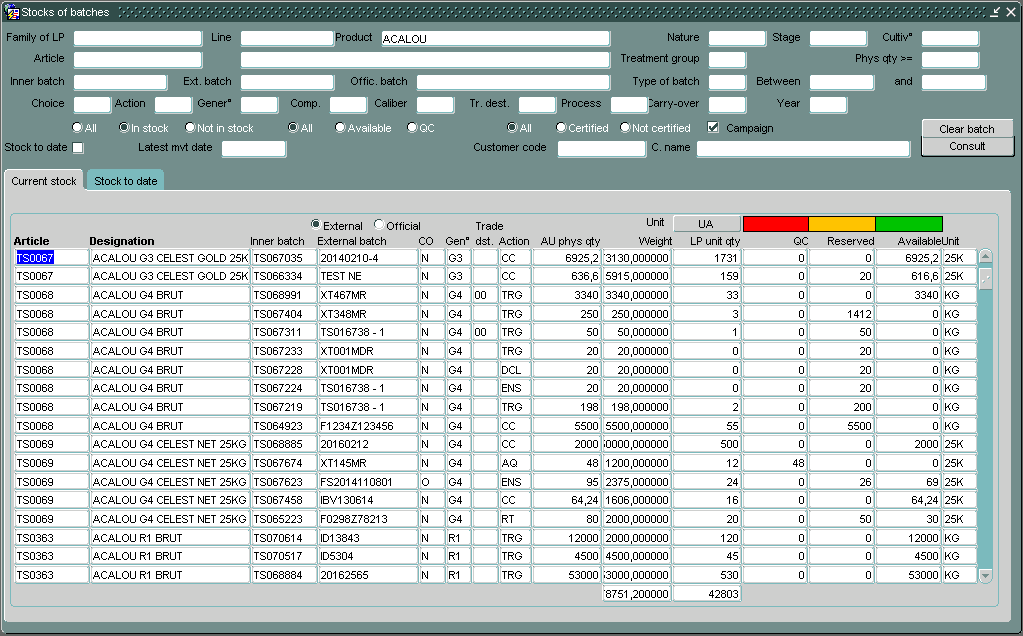Click the Year input field
This screenshot has width=1023, height=636.
(829, 104)
